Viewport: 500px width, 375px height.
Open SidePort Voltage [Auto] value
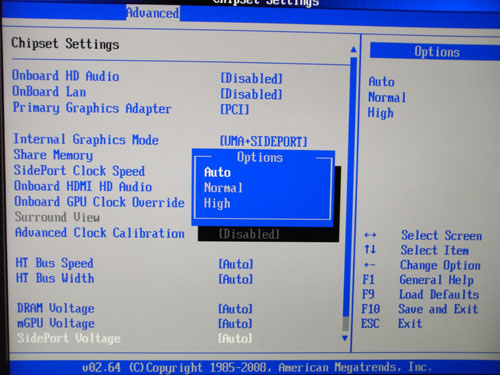(x=235, y=339)
